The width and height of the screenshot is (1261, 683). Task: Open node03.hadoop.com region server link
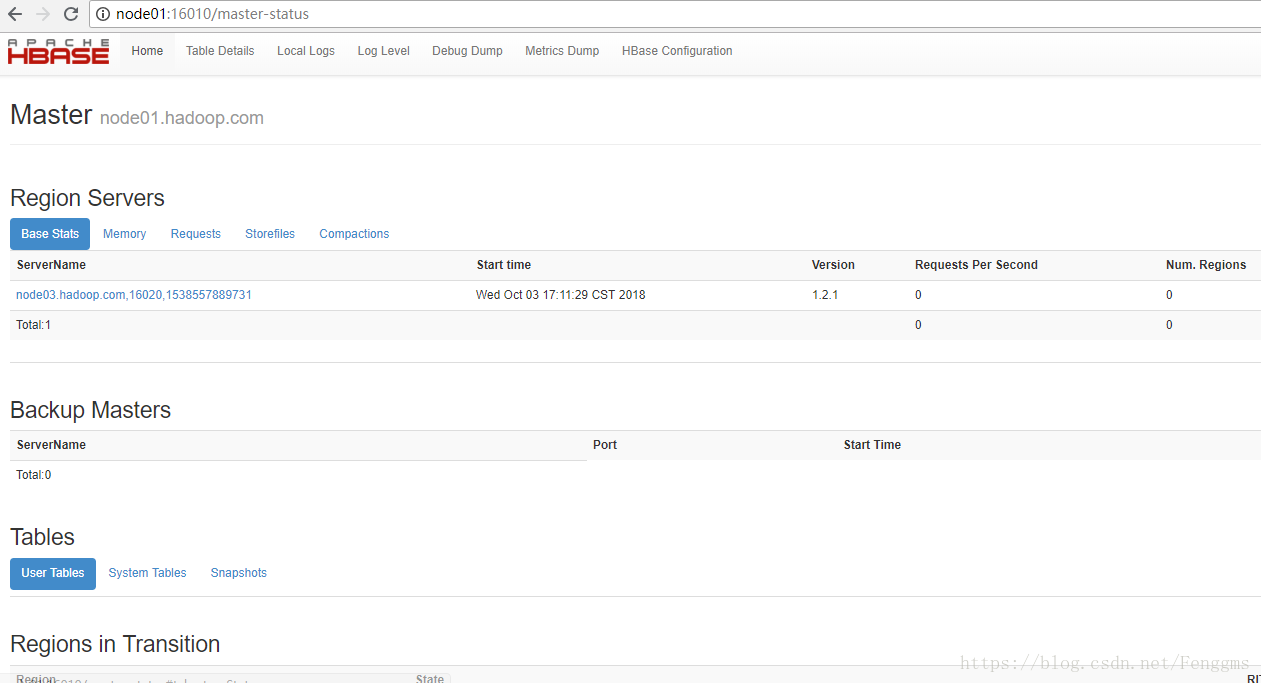click(134, 295)
